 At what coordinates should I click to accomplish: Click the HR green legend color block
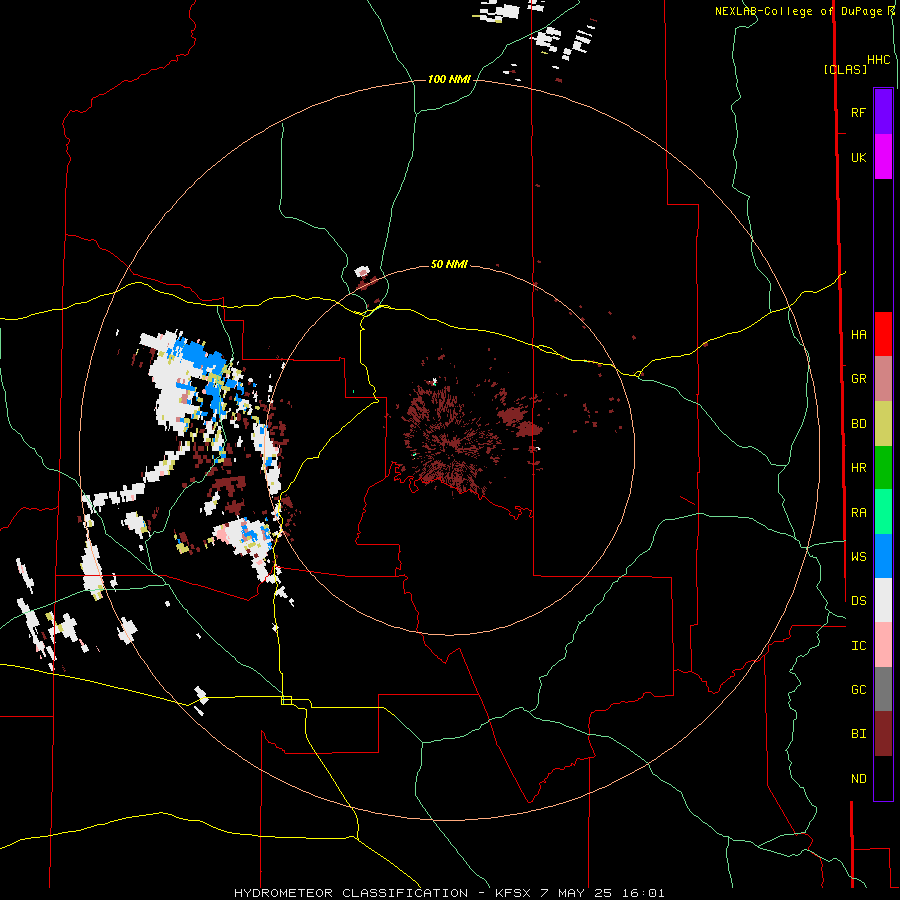[x=883, y=468]
